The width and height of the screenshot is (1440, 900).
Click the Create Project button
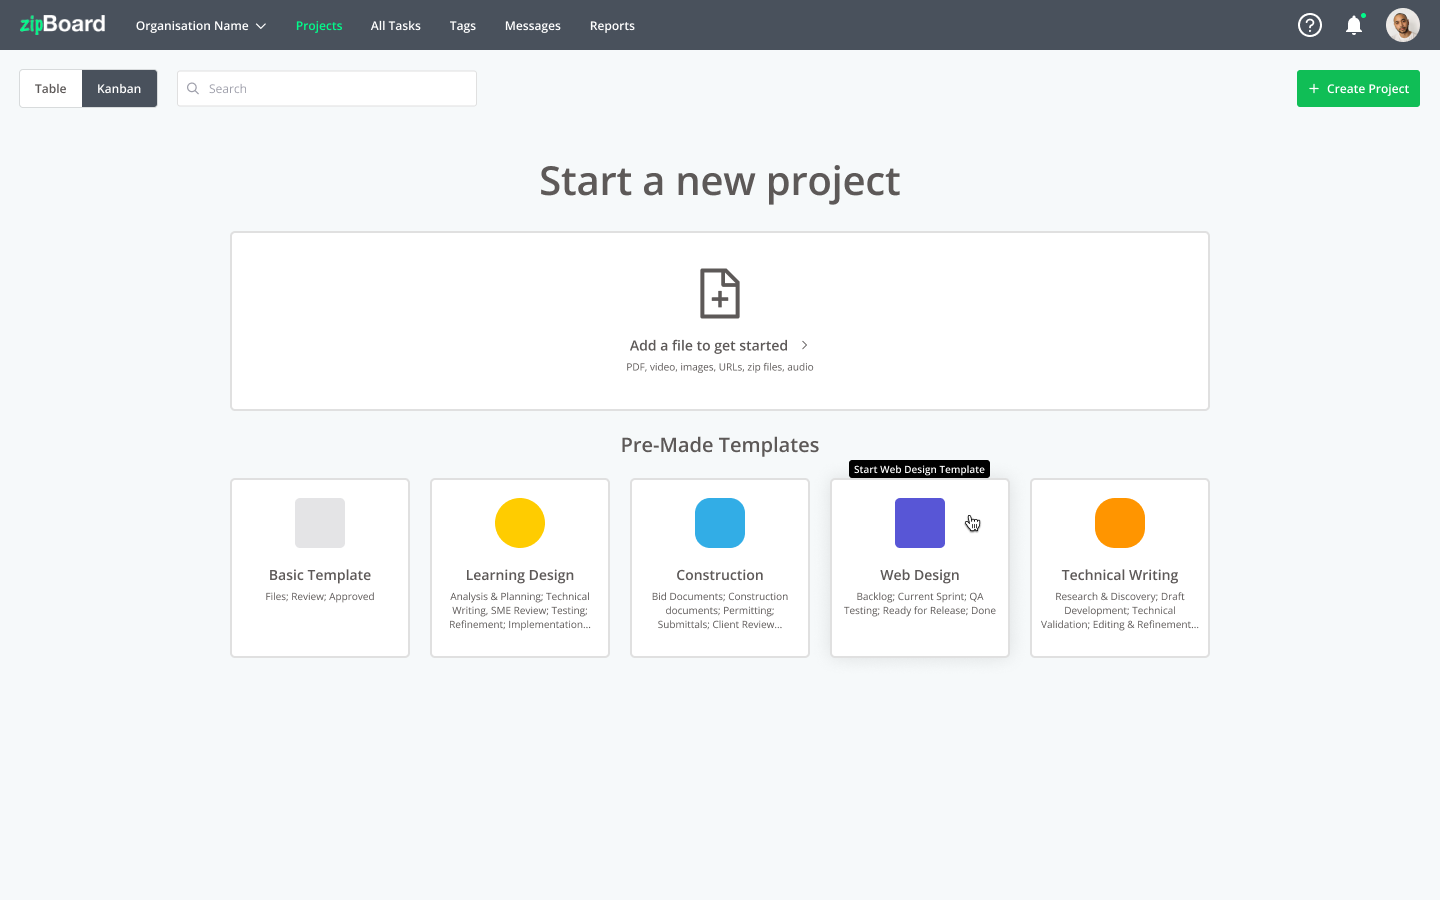pyautogui.click(x=1358, y=89)
